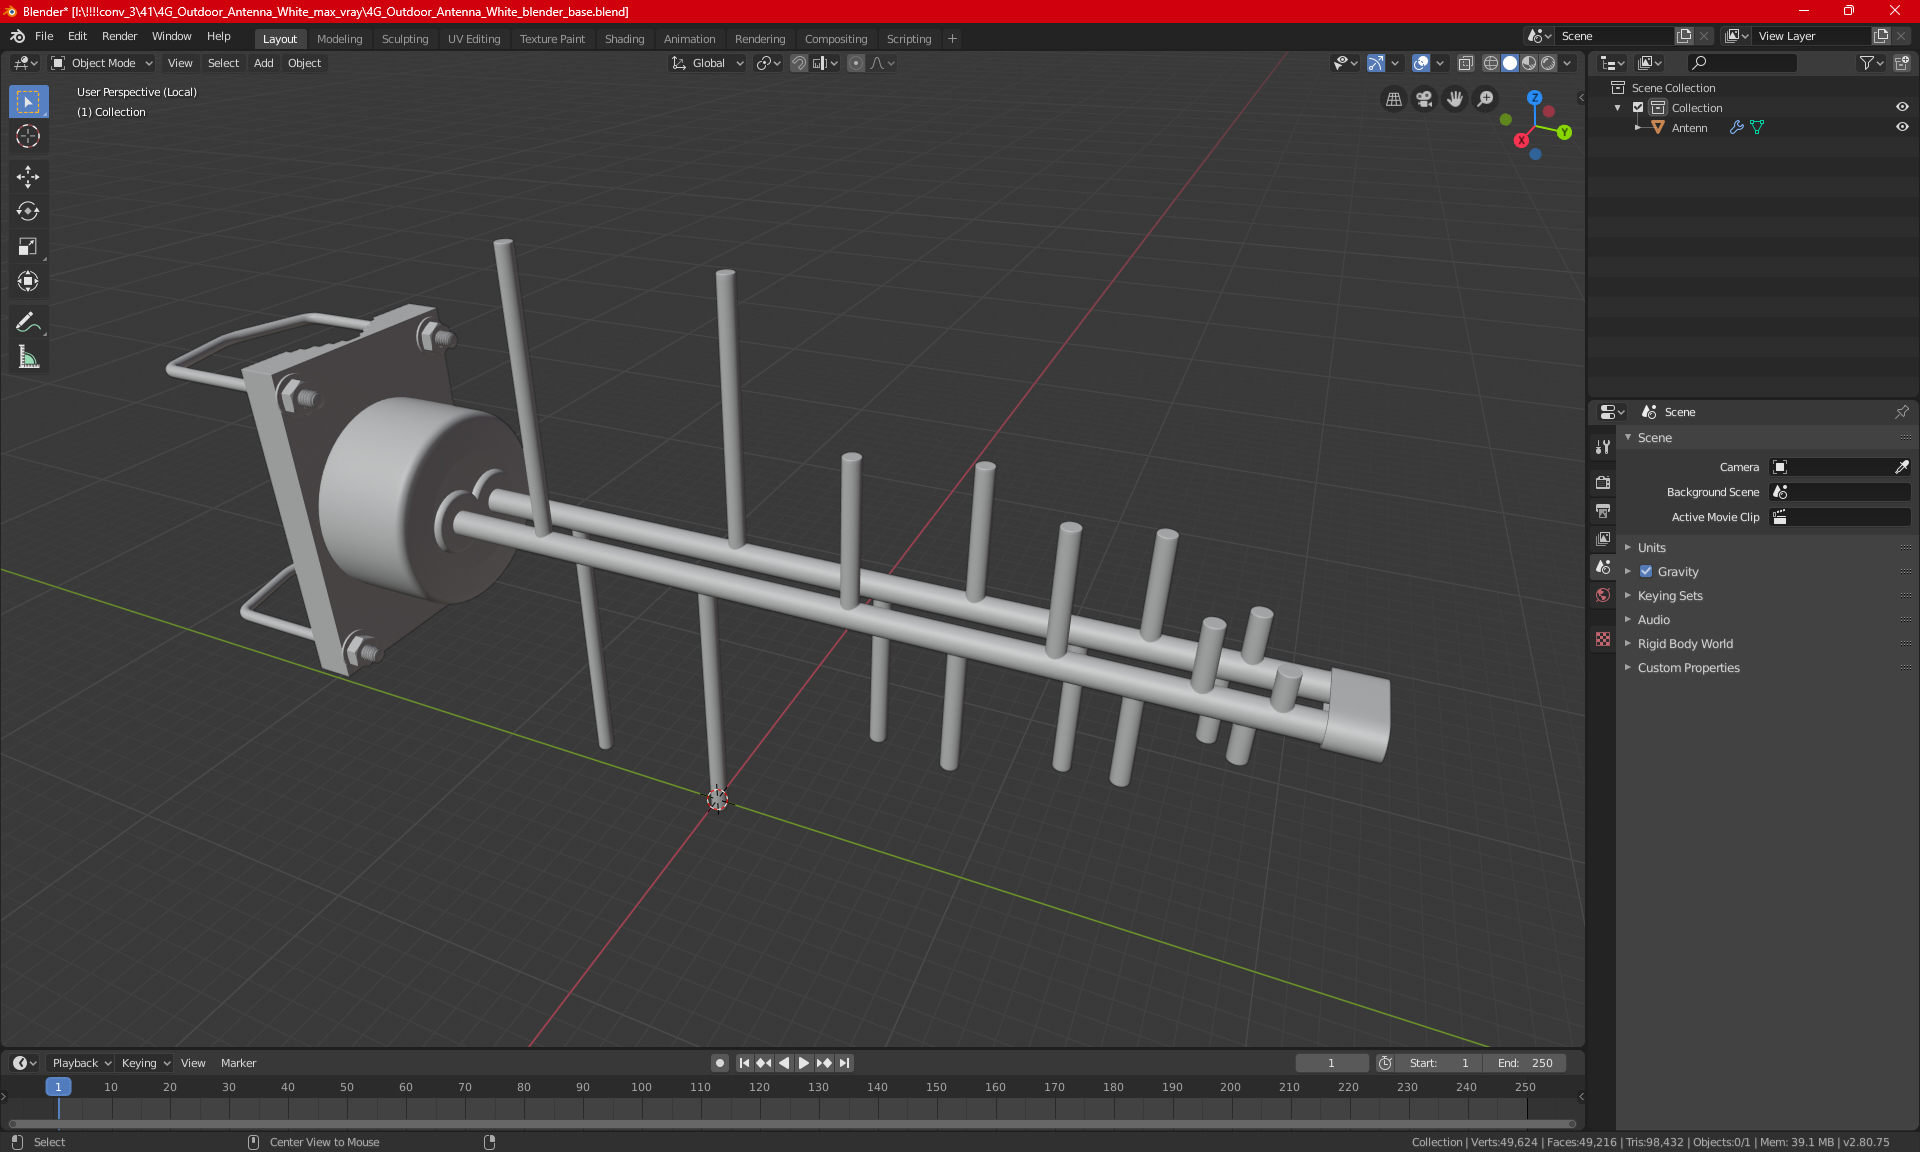Toggle viewport overlays on or off
Viewport: 1920px width, 1152px height.
(1421, 63)
